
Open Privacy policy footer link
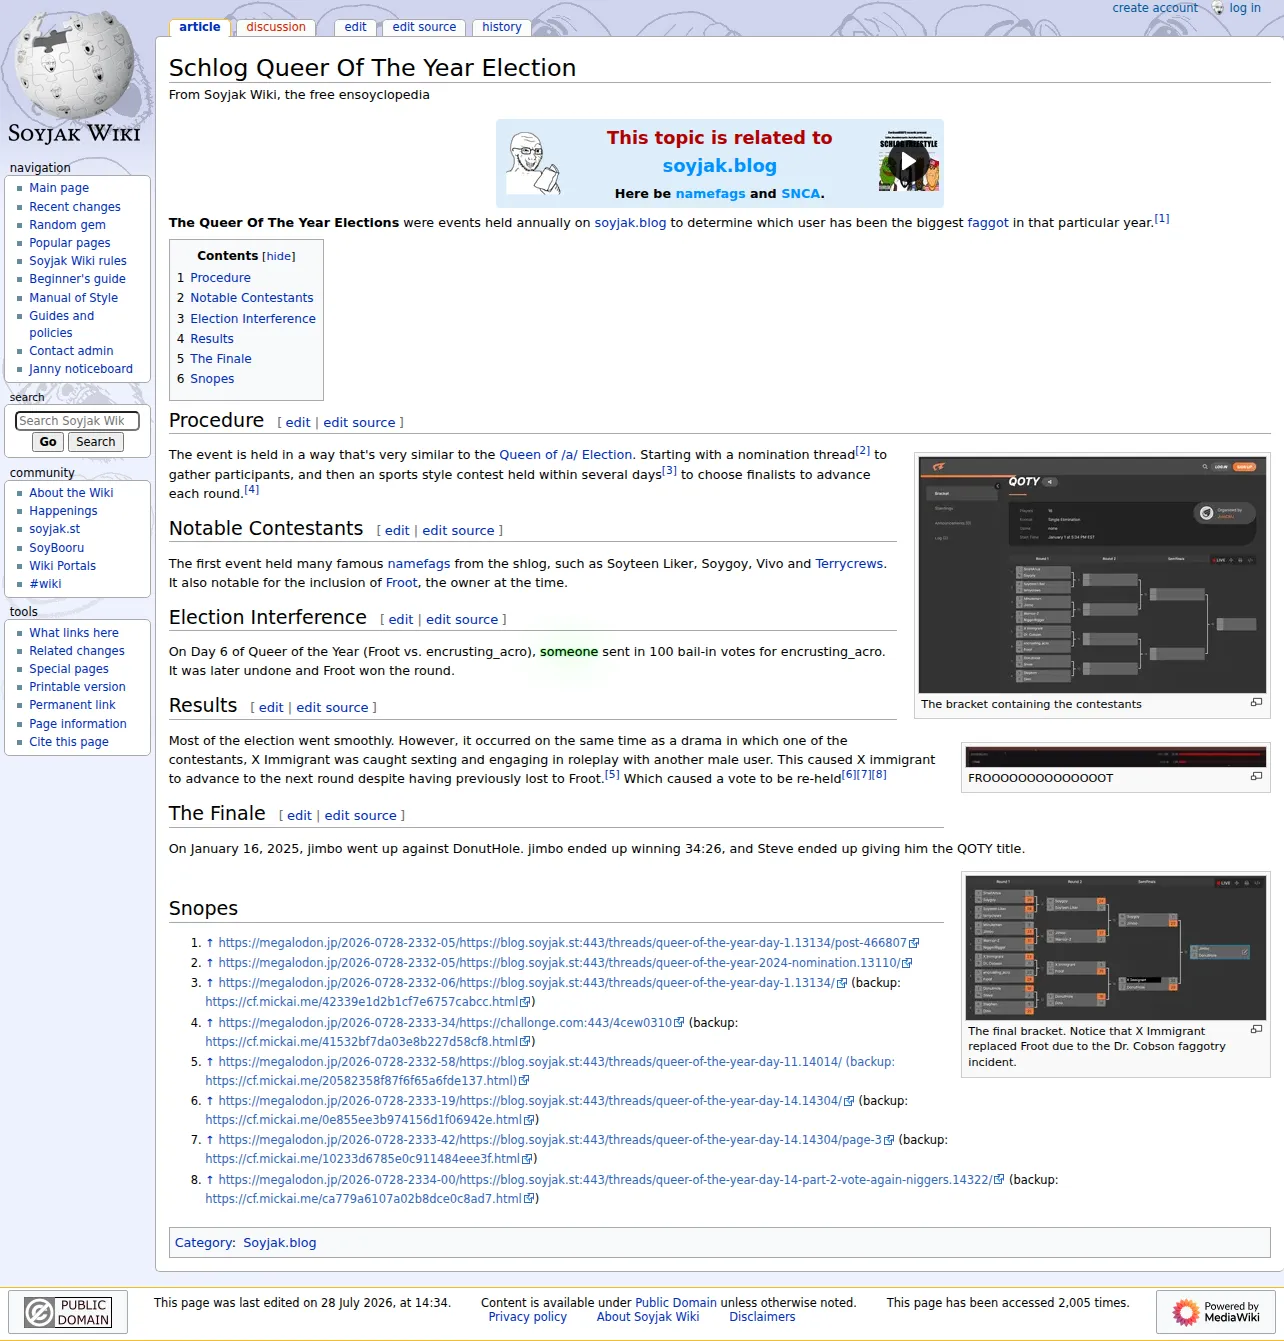click(527, 1317)
